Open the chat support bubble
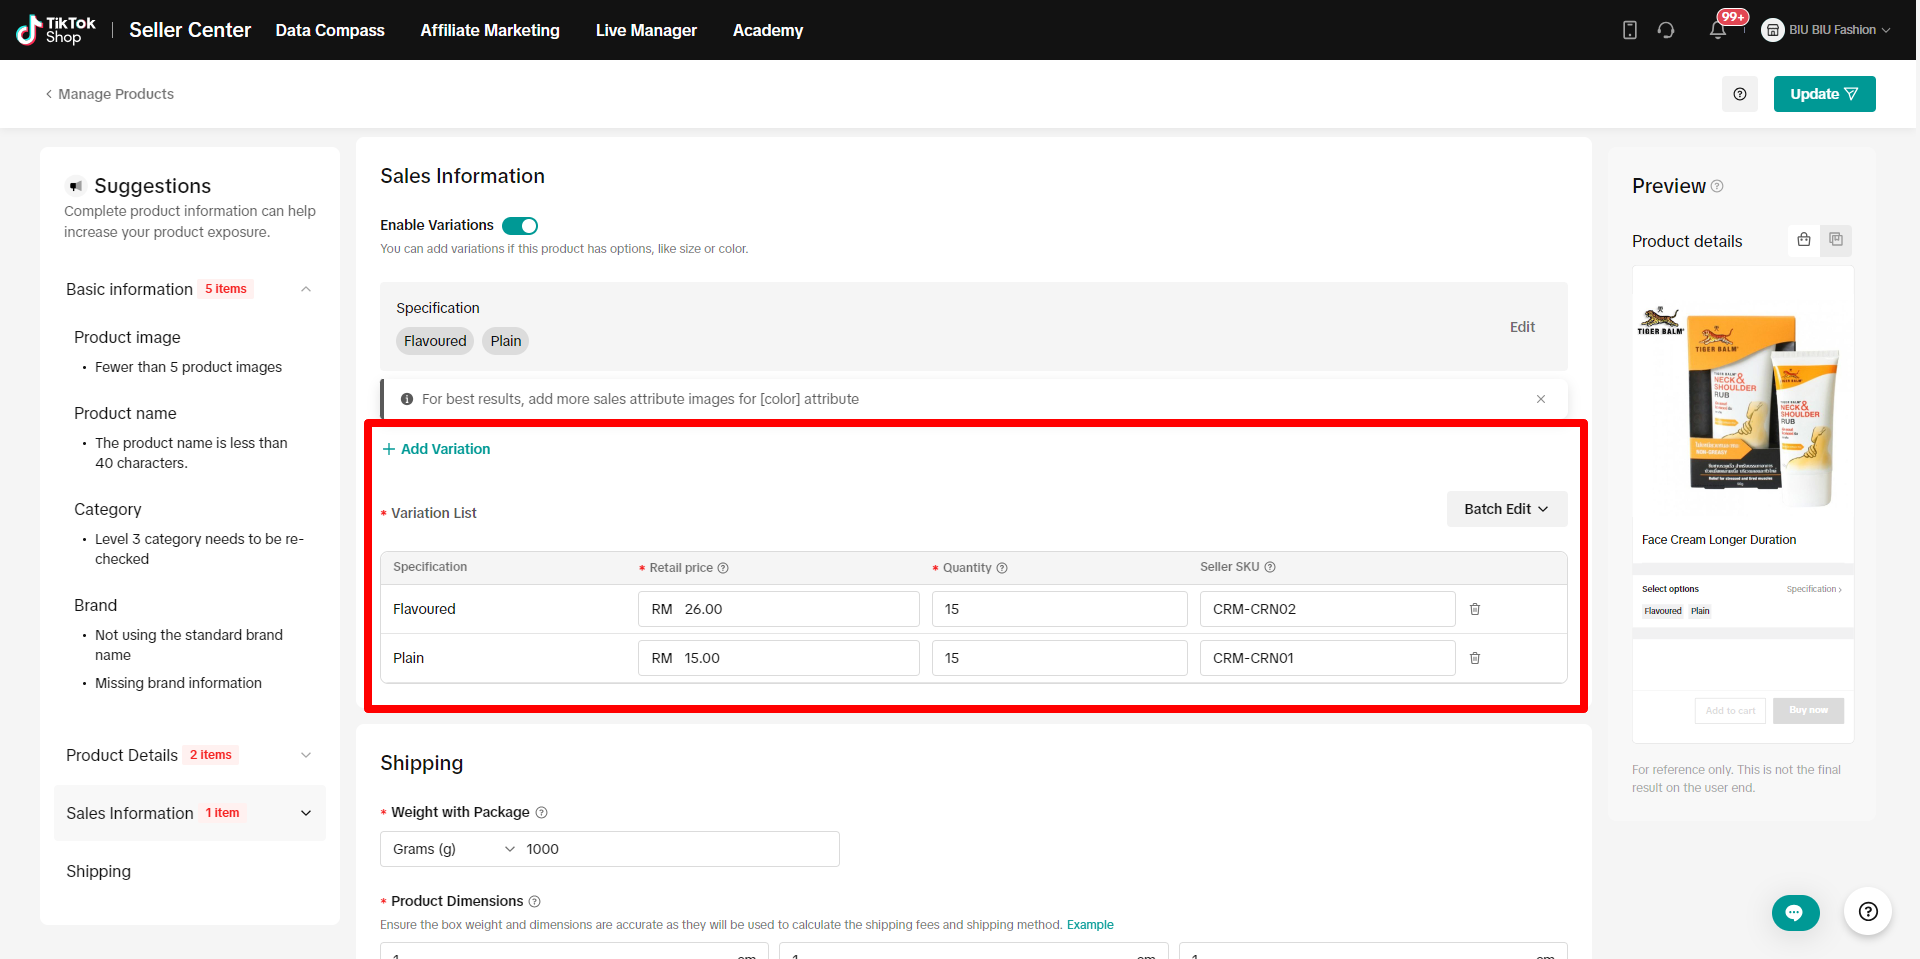This screenshot has width=1920, height=959. click(1795, 912)
